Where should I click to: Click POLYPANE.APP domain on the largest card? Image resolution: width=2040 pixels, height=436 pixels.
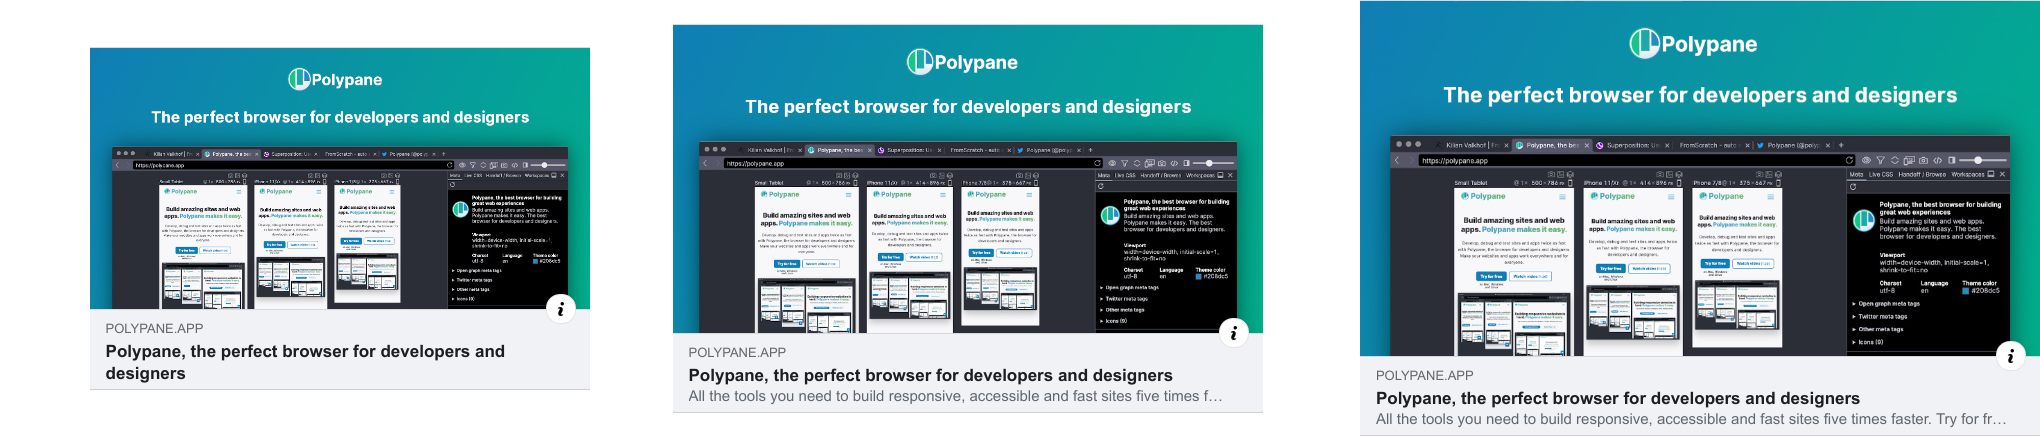coord(1425,375)
